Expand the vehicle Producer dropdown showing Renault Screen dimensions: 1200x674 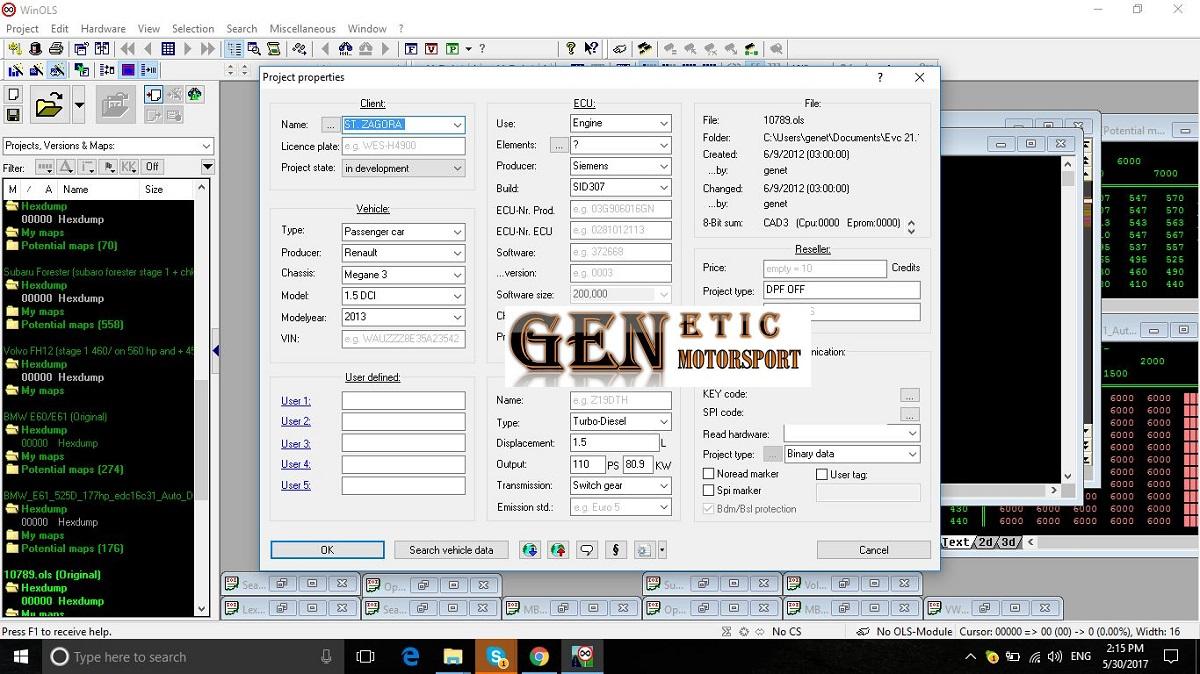[457, 253]
